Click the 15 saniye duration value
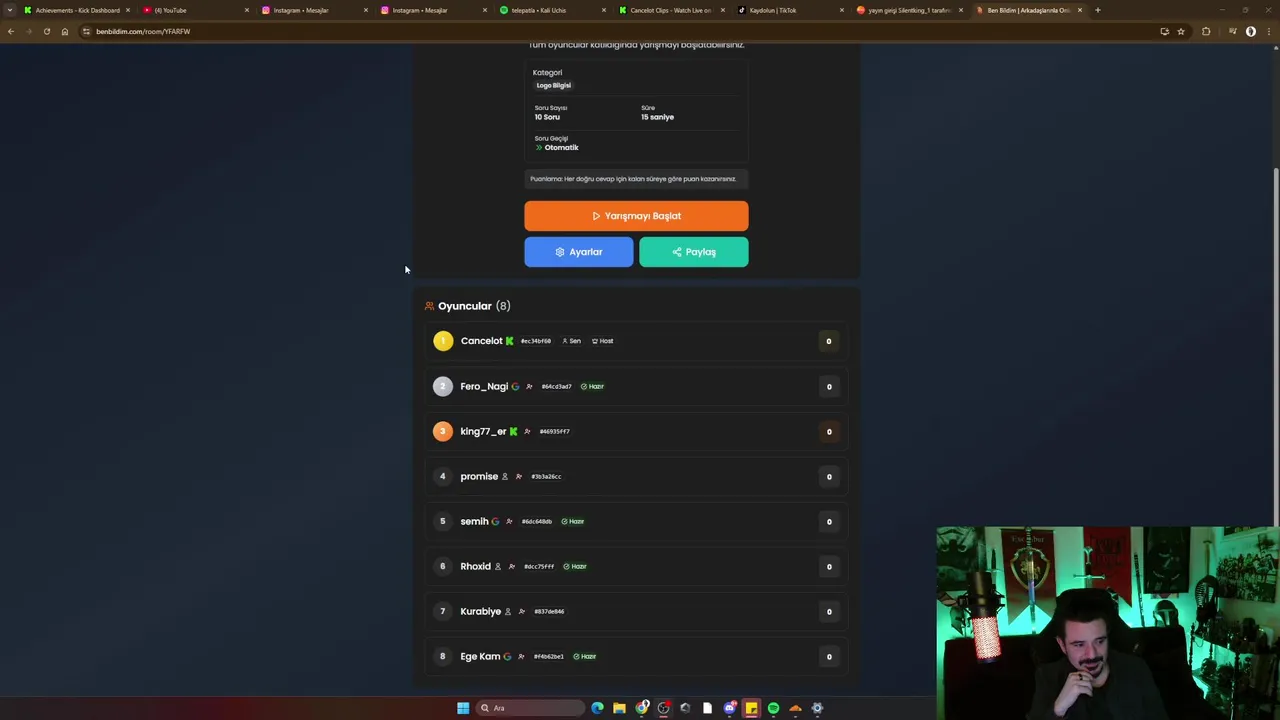1280x720 pixels. click(657, 117)
